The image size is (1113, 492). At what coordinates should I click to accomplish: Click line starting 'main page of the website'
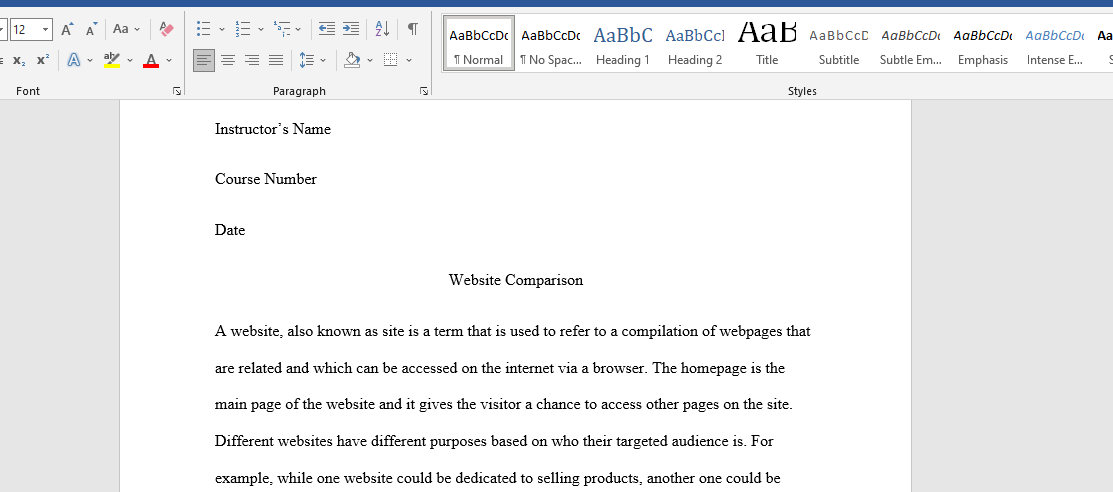504,405
